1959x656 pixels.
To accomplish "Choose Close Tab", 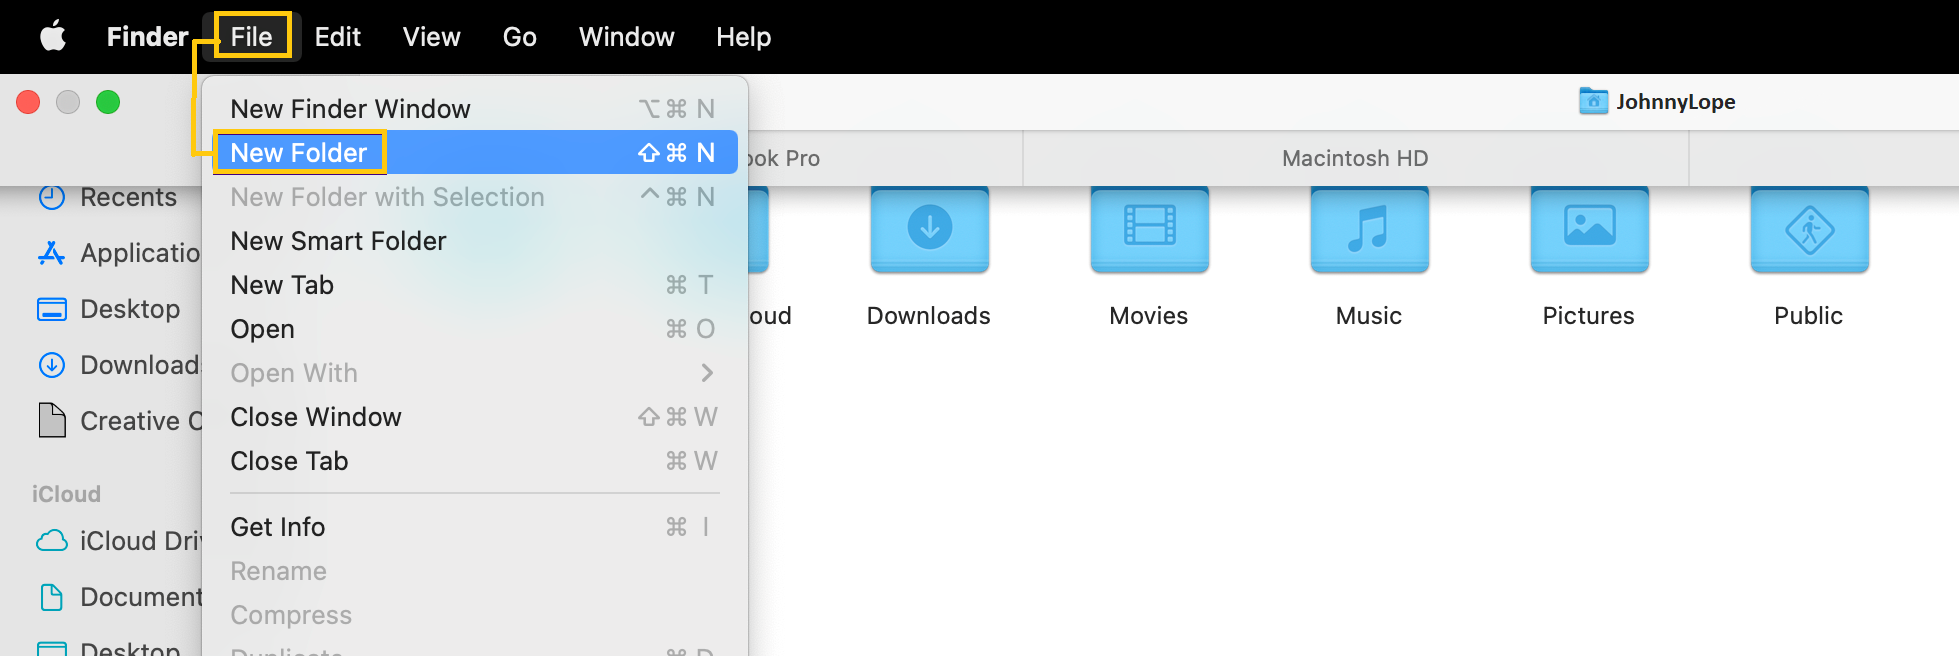I will point(475,461).
